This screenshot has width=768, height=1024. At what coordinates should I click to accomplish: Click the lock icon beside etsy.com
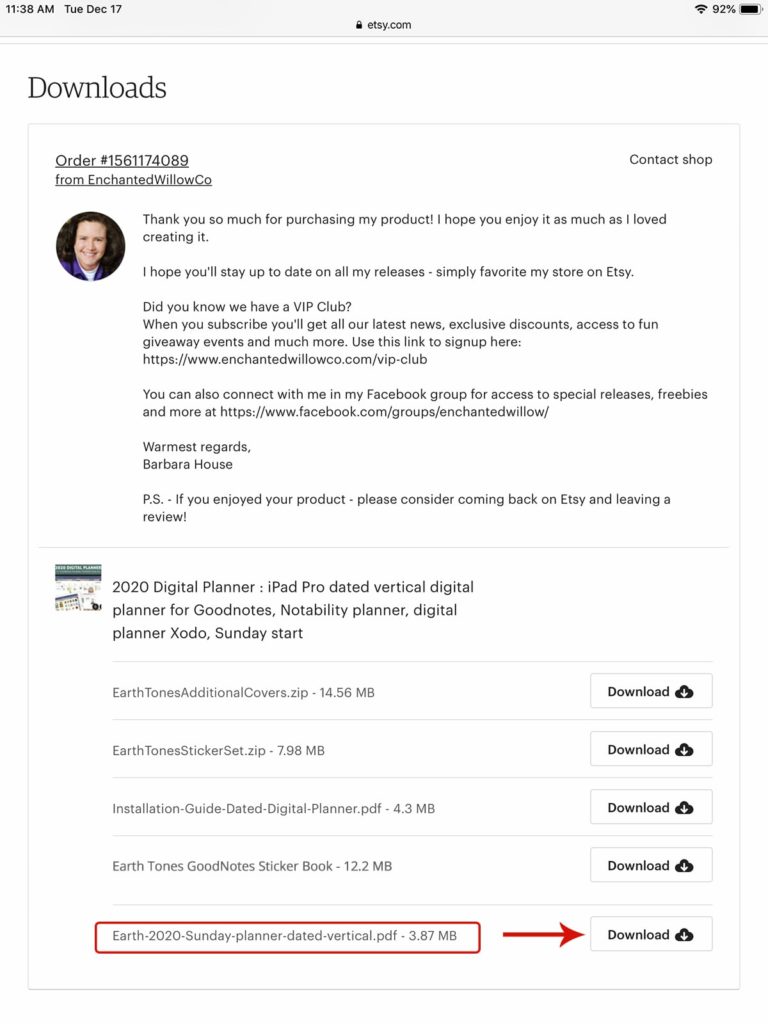click(x=359, y=25)
